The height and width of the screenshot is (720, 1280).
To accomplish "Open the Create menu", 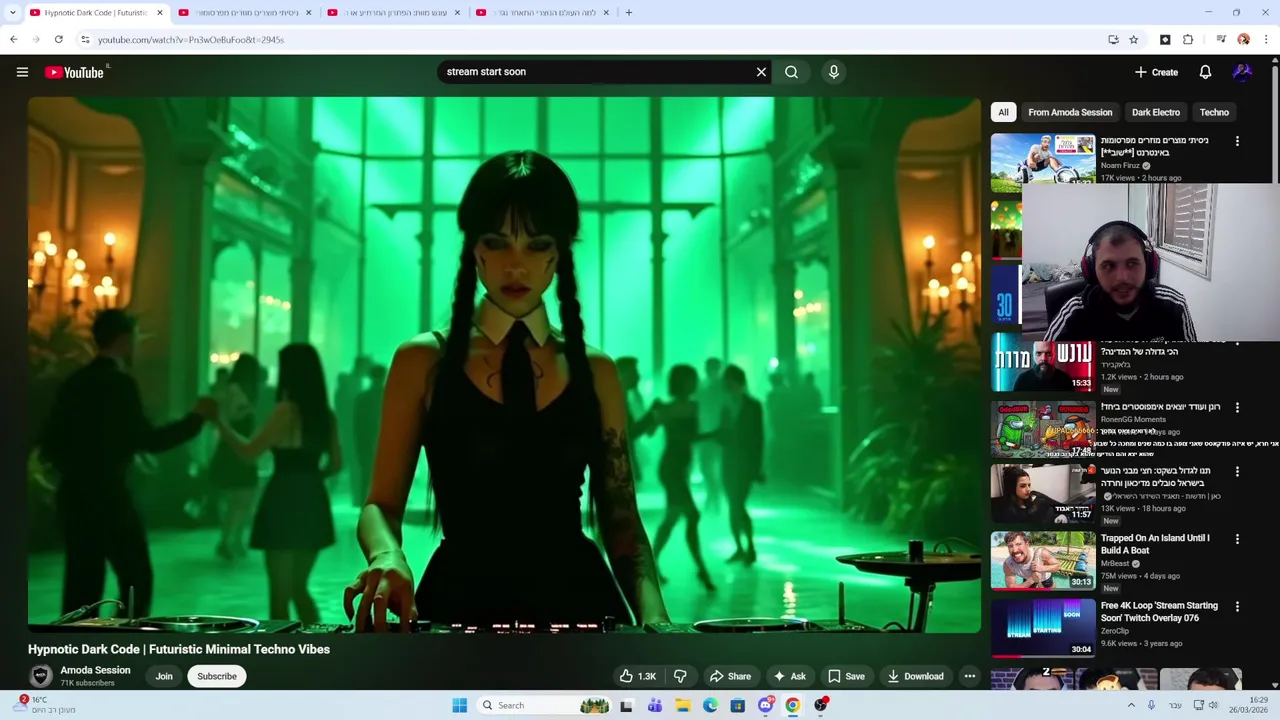I will tap(1156, 72).
